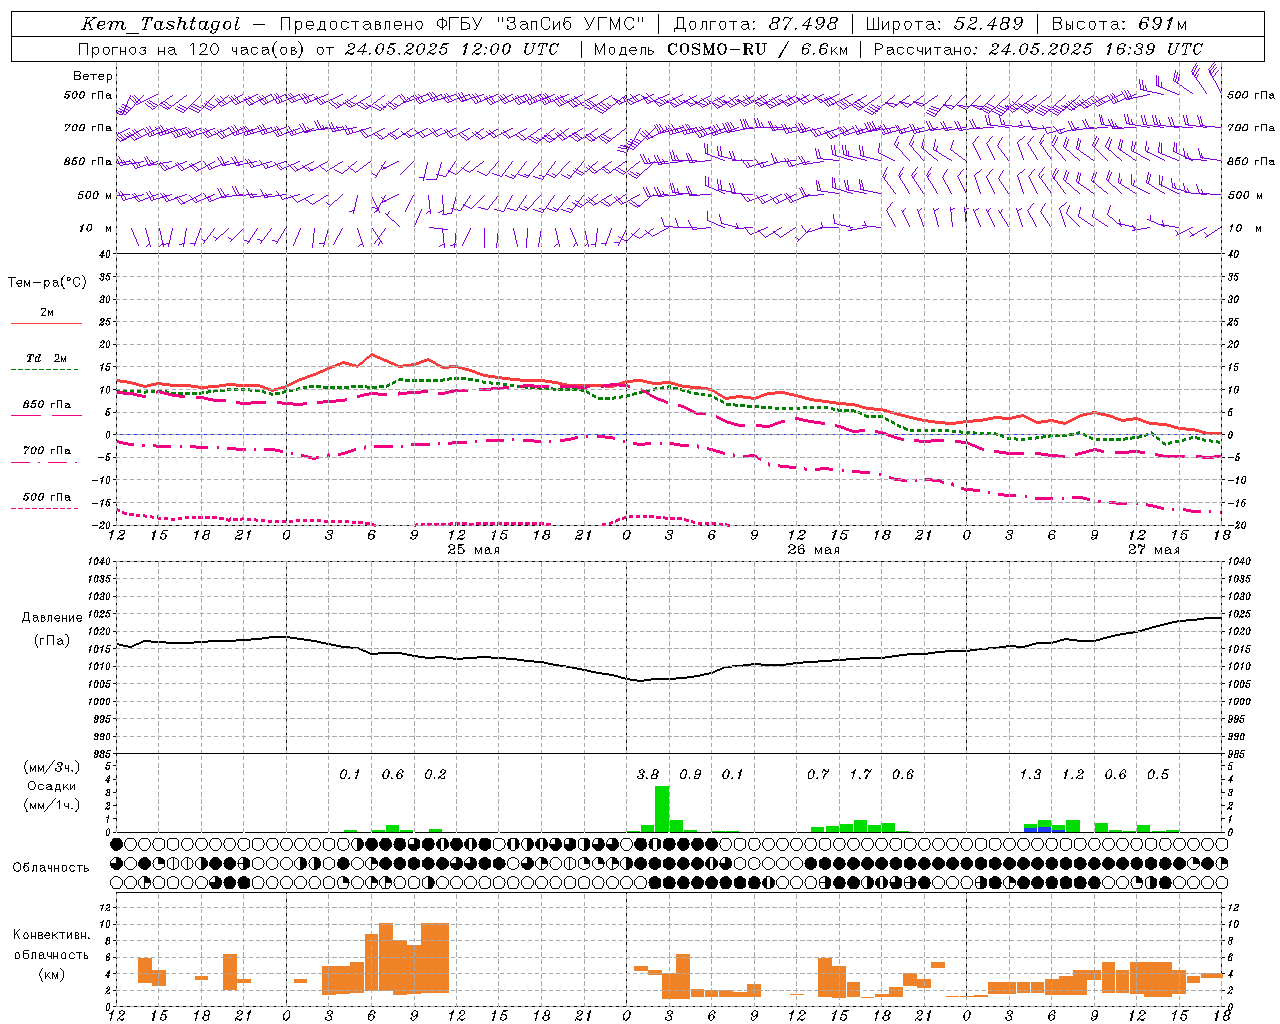Image resolution: width=1280 pixels, height=1024 pixels.
Task: Click the 'Осадки' precipitation label
Action: tap(51, 786)
